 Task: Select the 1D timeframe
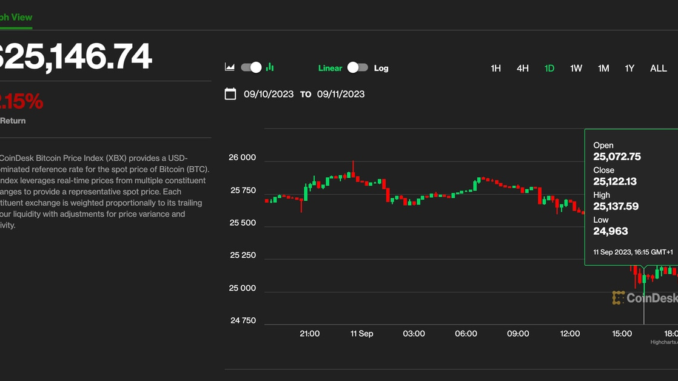pos(549,68)
